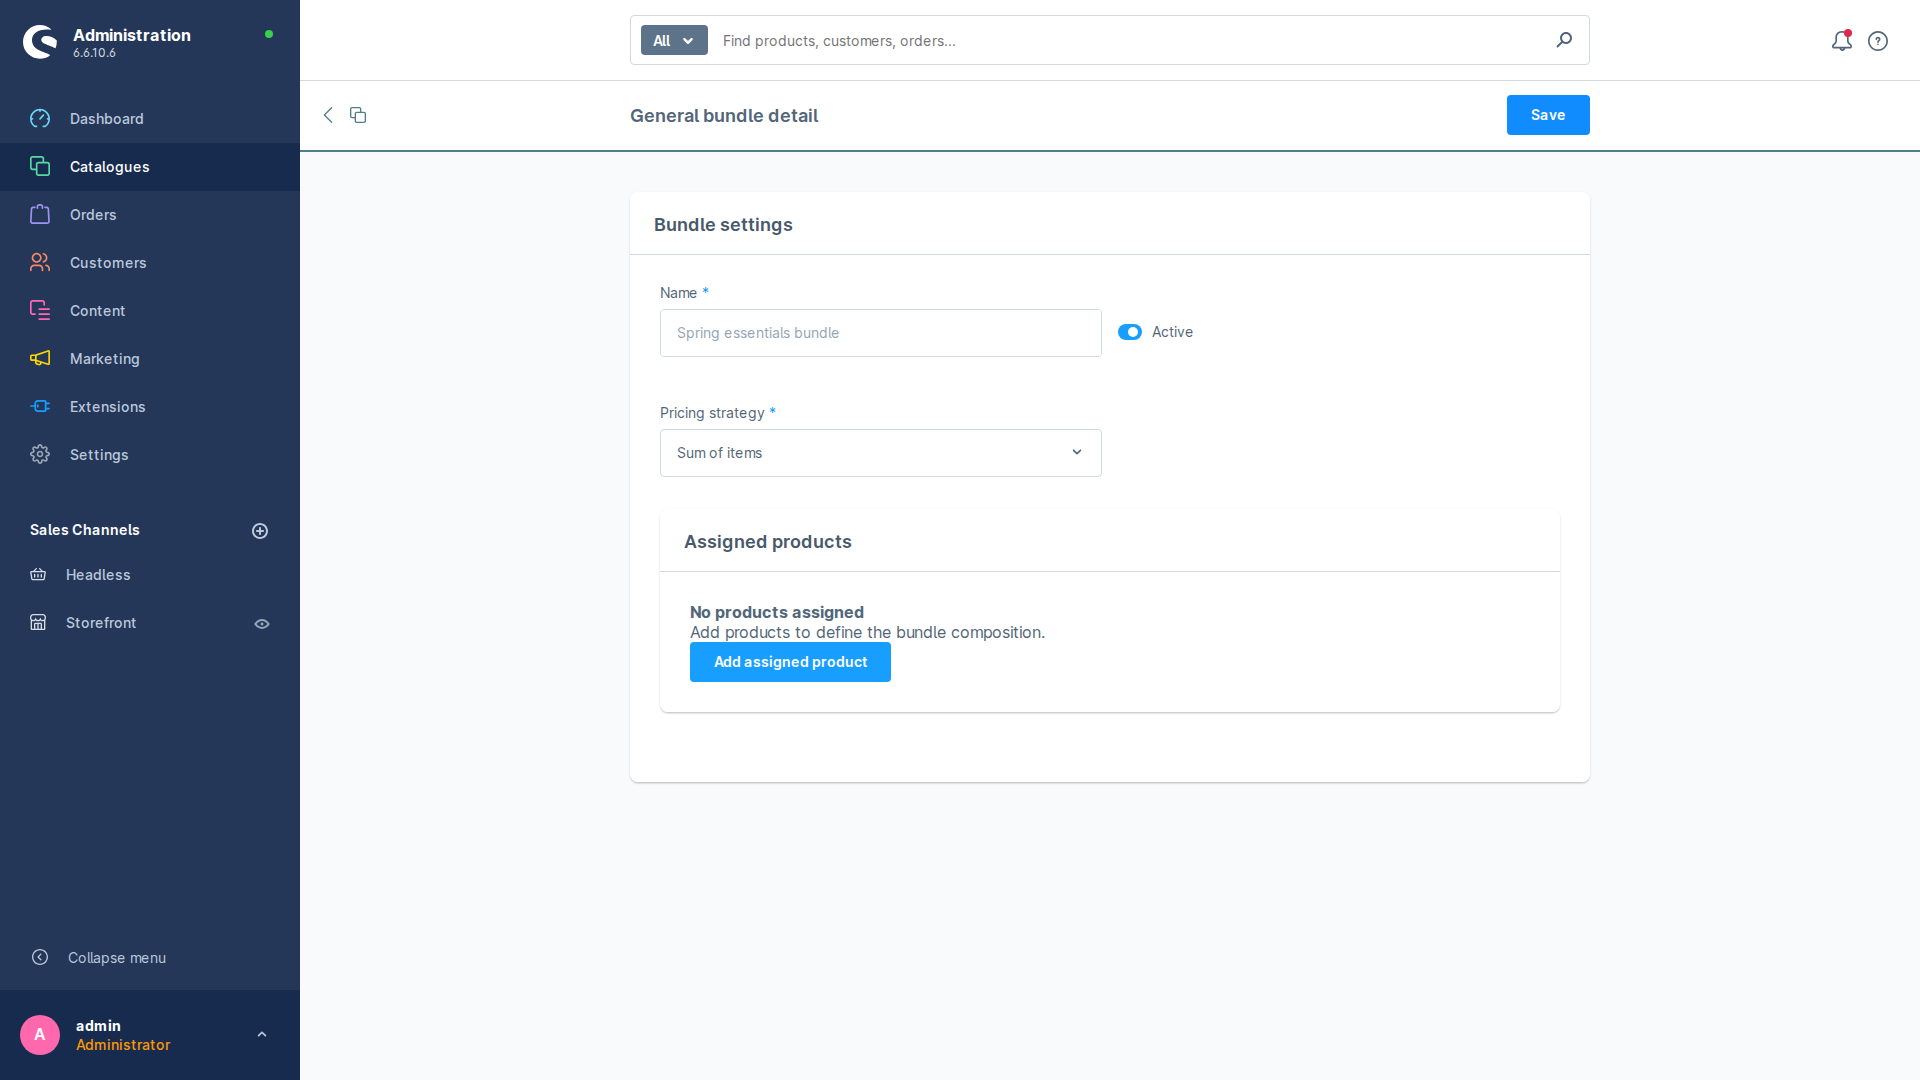
Task: Open the help question mark icon
Action: [x=1878, y=41]
